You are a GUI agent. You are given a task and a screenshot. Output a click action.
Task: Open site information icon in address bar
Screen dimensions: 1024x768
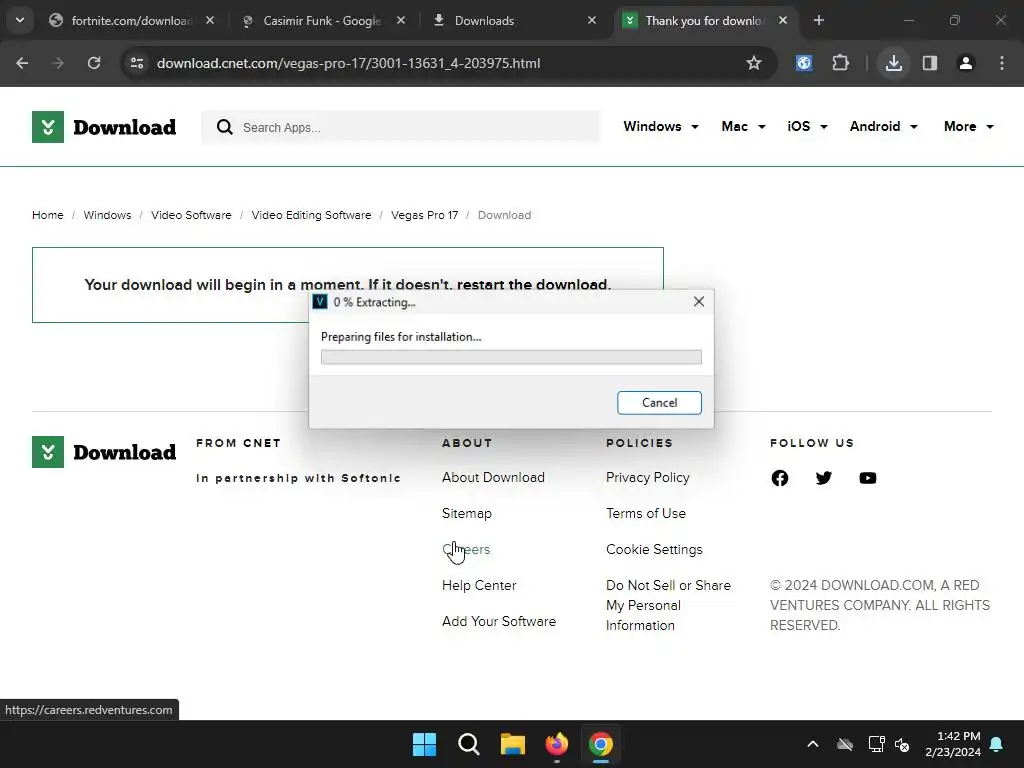tap(137, 63)
